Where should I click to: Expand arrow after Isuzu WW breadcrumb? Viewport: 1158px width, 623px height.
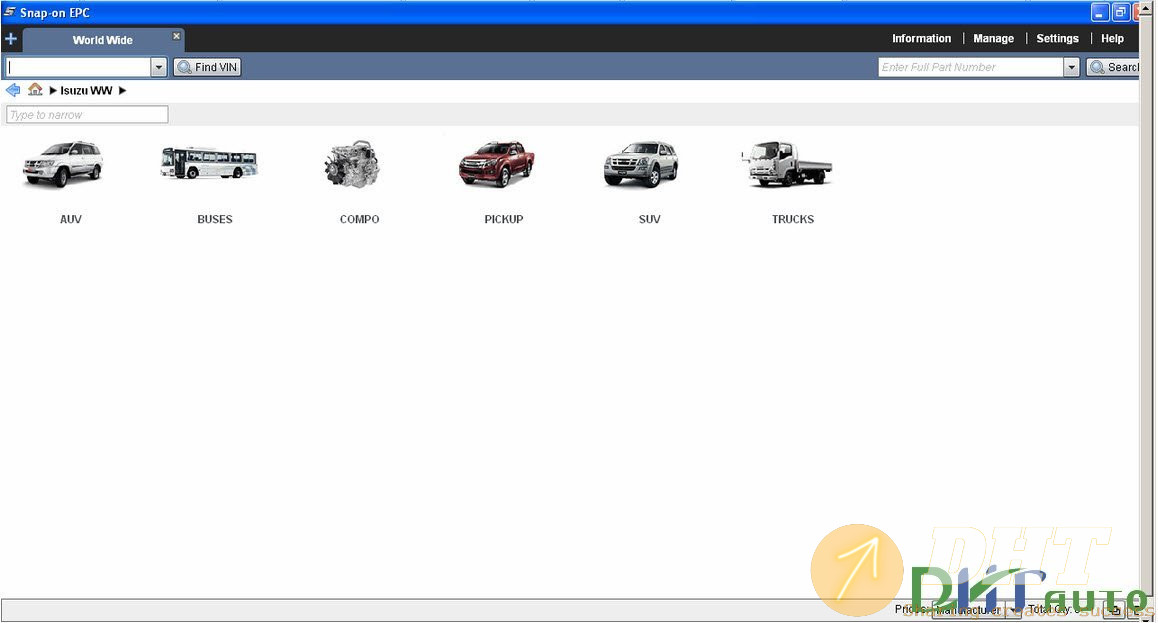[123, 91]
